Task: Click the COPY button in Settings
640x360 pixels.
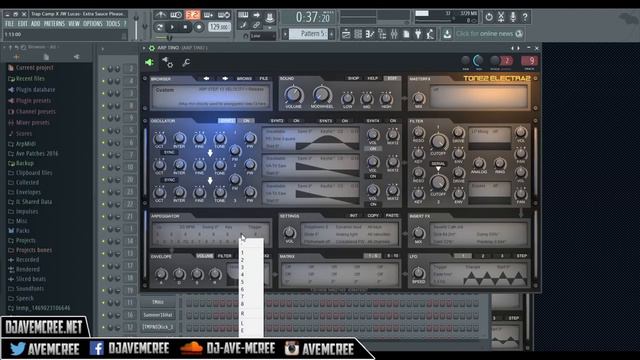Action: point(373,216)
